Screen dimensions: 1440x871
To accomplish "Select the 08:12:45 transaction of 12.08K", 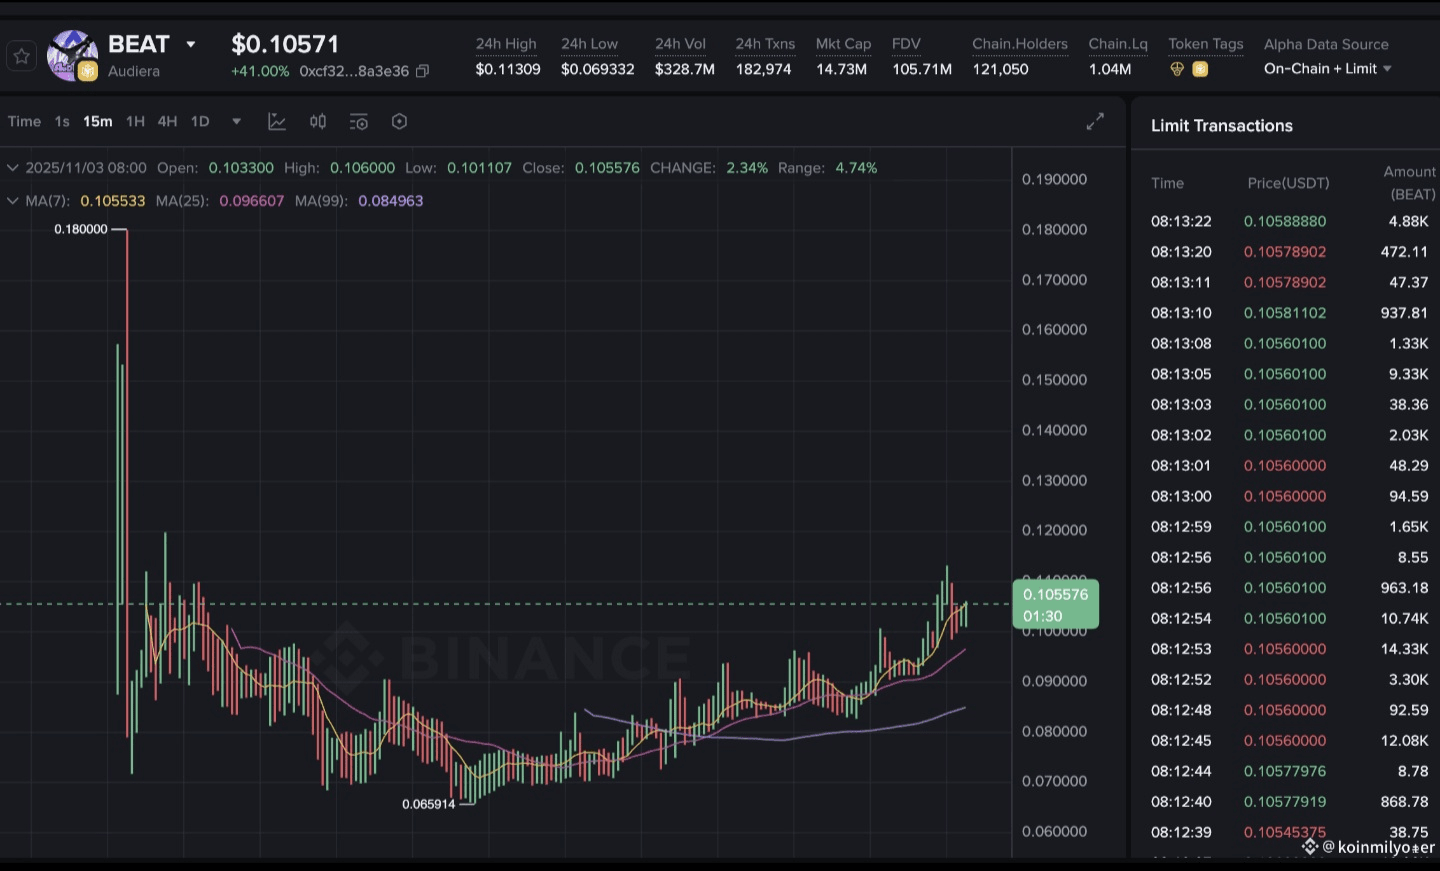I will coord(1289,740).
